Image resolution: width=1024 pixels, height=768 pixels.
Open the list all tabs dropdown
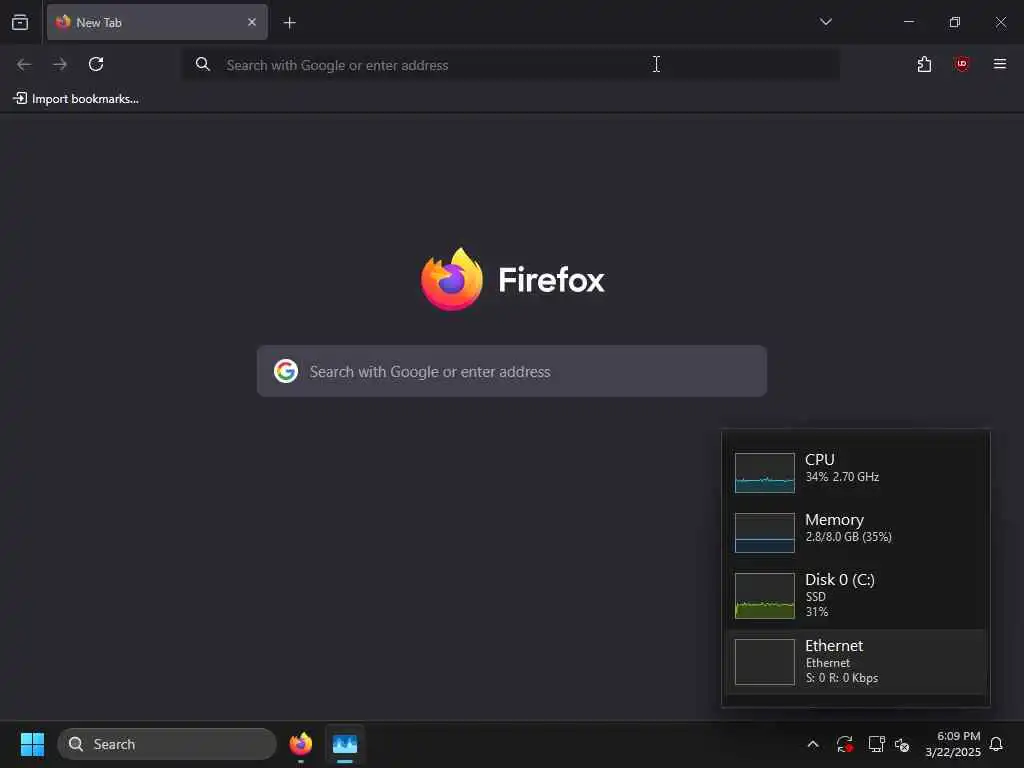point(825,22)
